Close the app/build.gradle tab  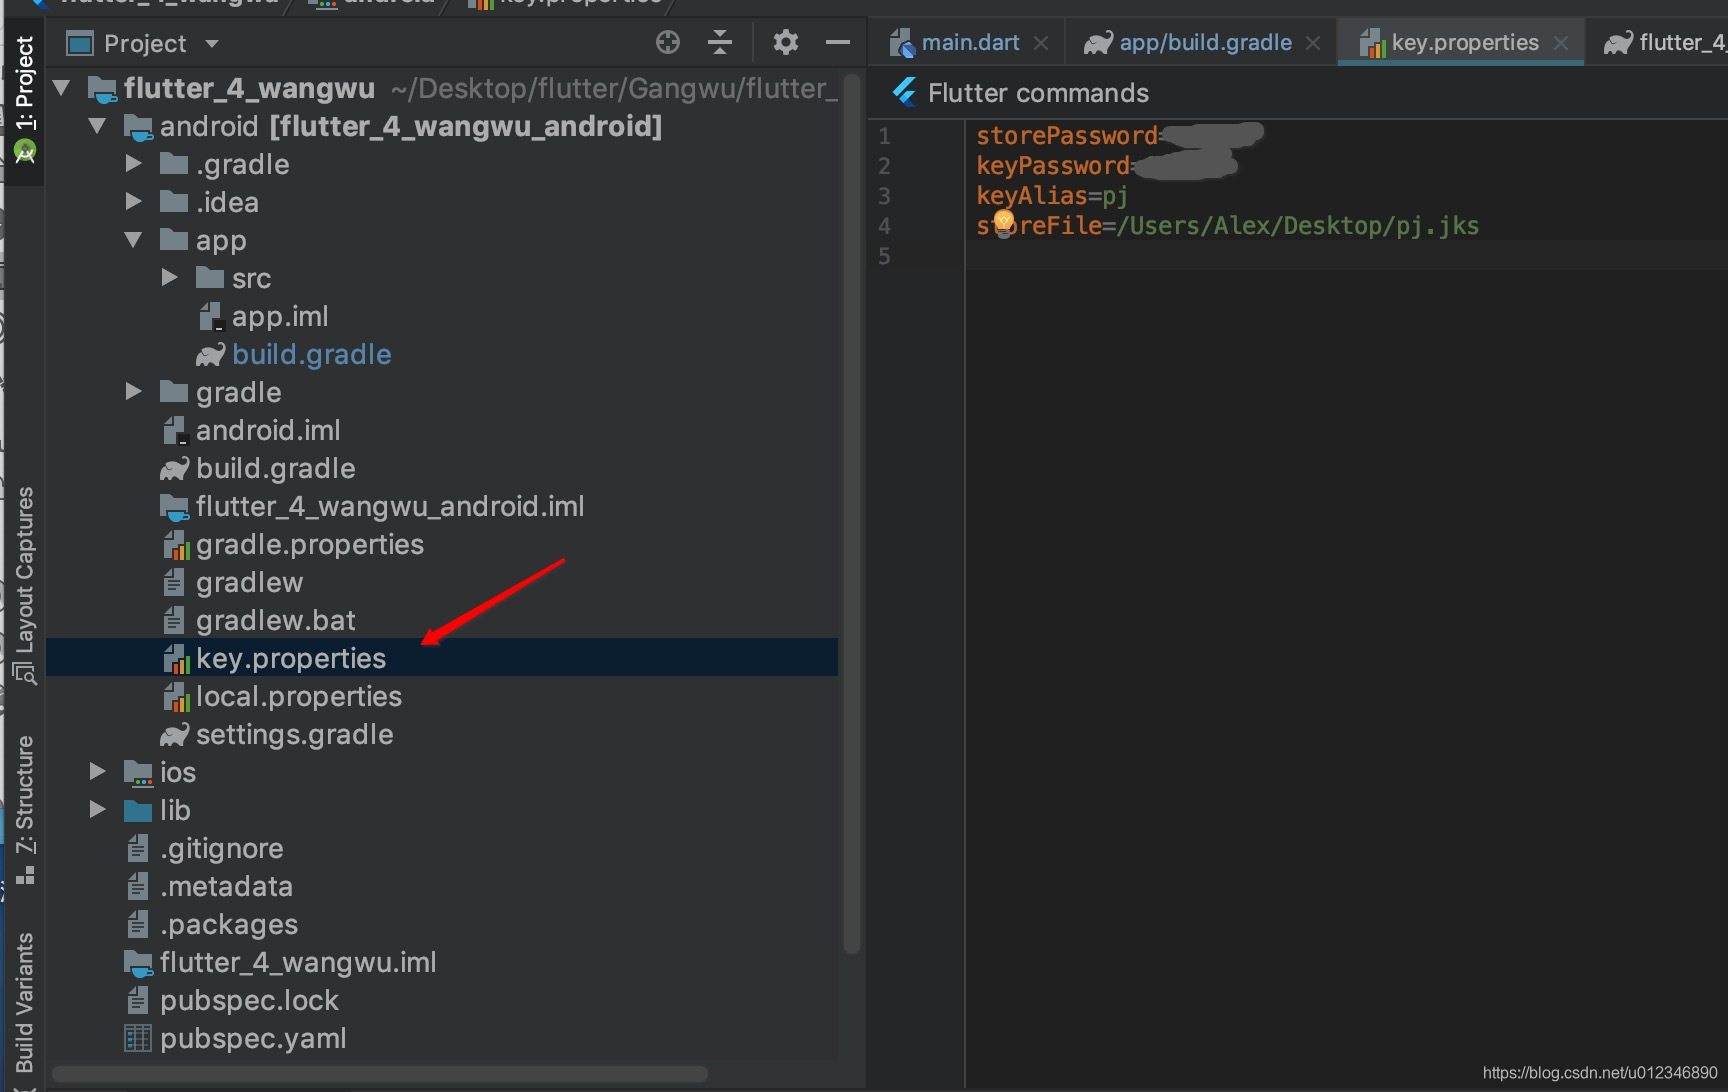1313,43
